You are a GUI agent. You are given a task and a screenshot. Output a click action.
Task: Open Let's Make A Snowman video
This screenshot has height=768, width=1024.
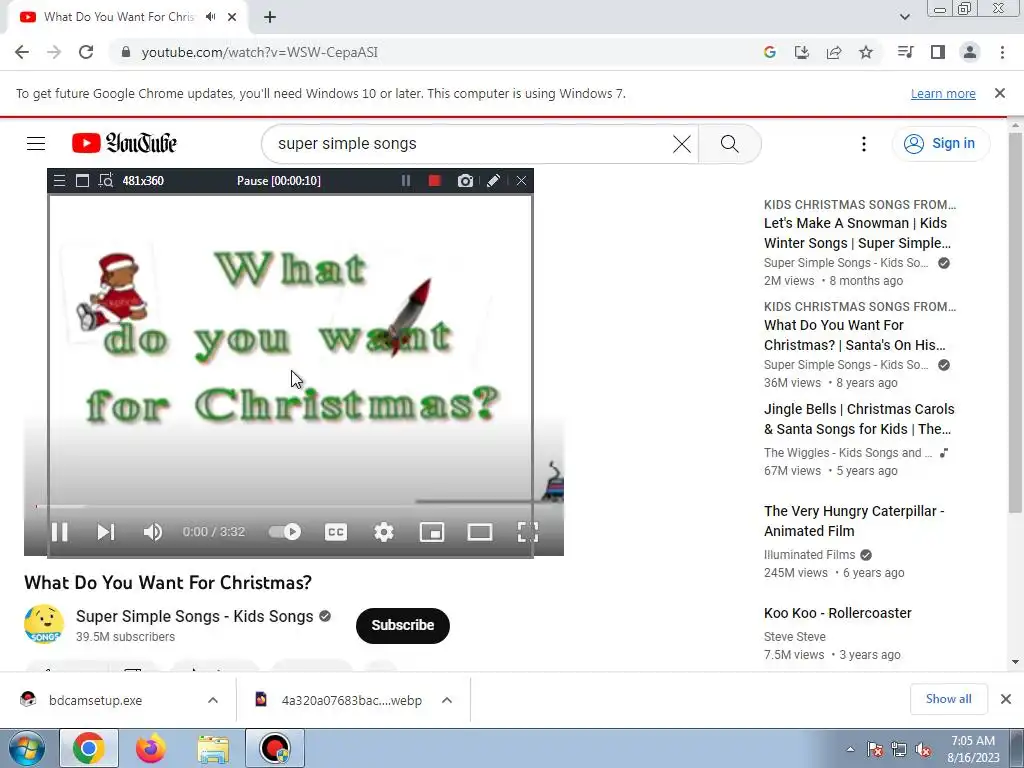tap(858, 233)
